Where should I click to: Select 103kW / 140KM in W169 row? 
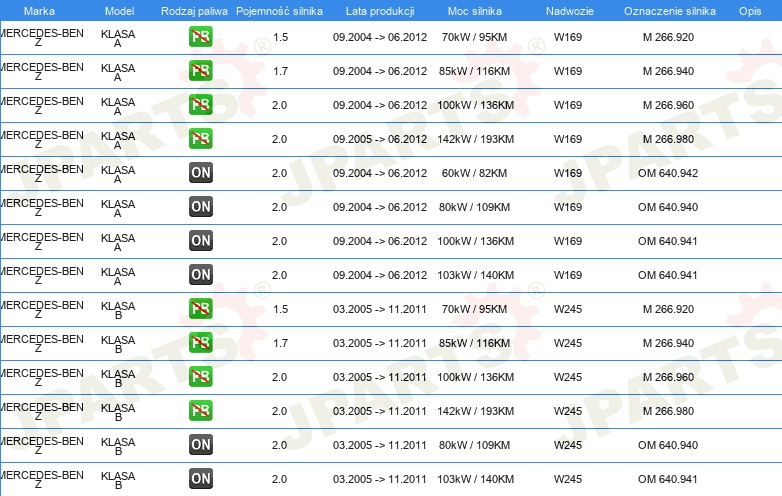point(475,275)
